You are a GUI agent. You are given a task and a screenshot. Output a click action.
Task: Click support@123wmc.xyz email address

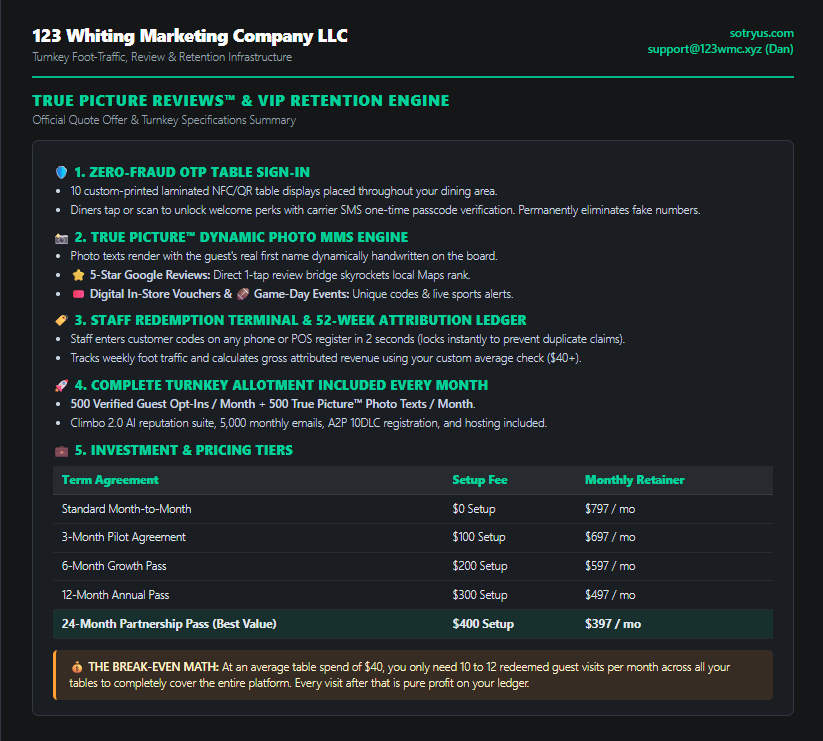[x=704, y=49]
